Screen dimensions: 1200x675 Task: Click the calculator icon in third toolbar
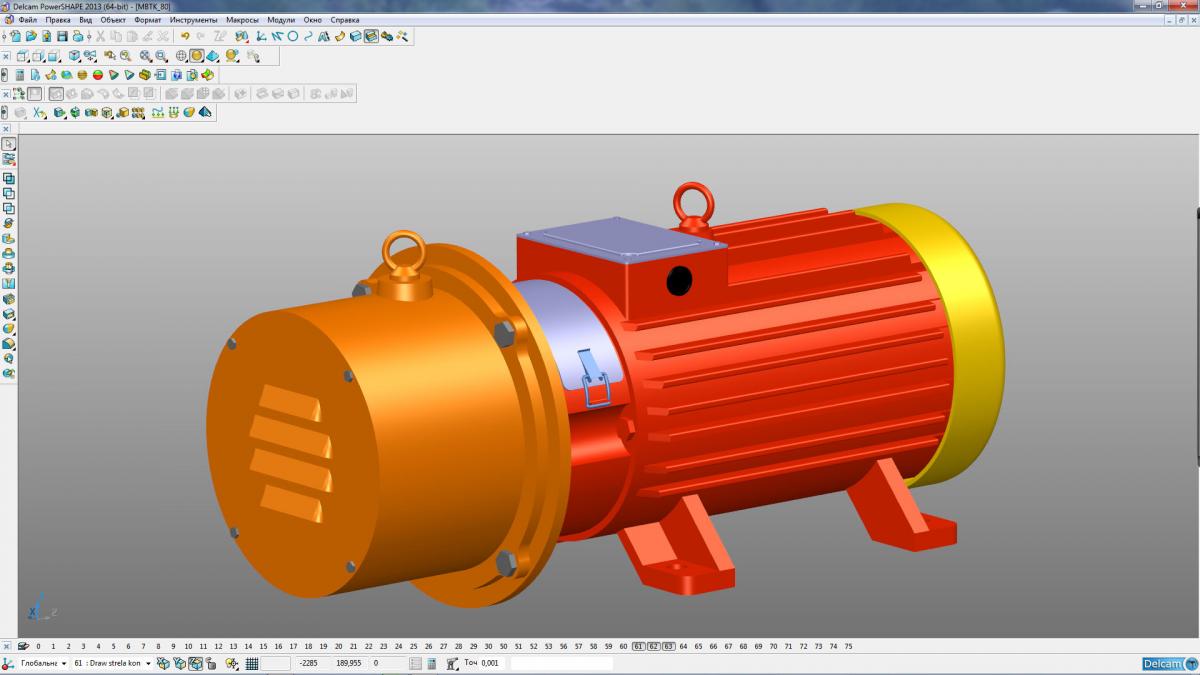coord(20,75)
